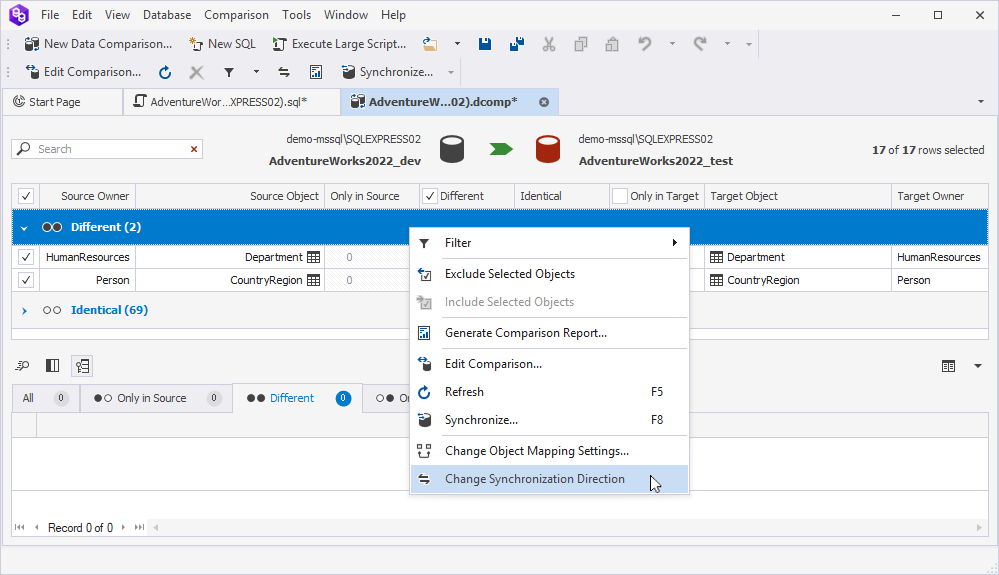Click the Save icon in the top toolbar
This screenshot has width=999, height=575.
pyautogui.click(x=485, y=44)
